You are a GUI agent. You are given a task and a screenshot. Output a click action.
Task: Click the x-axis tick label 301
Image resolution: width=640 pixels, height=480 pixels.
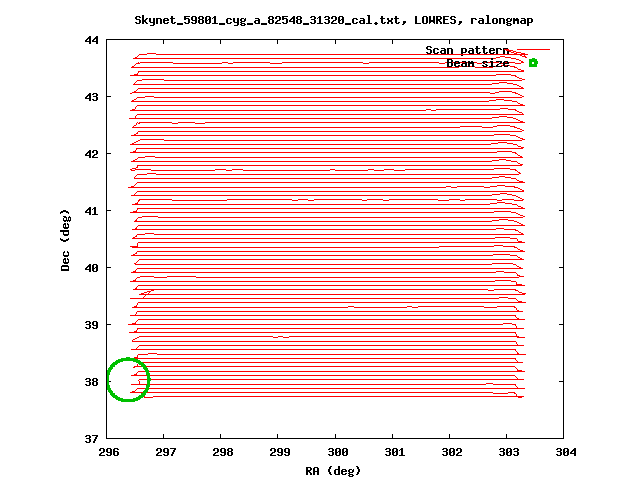coord(395,452)
